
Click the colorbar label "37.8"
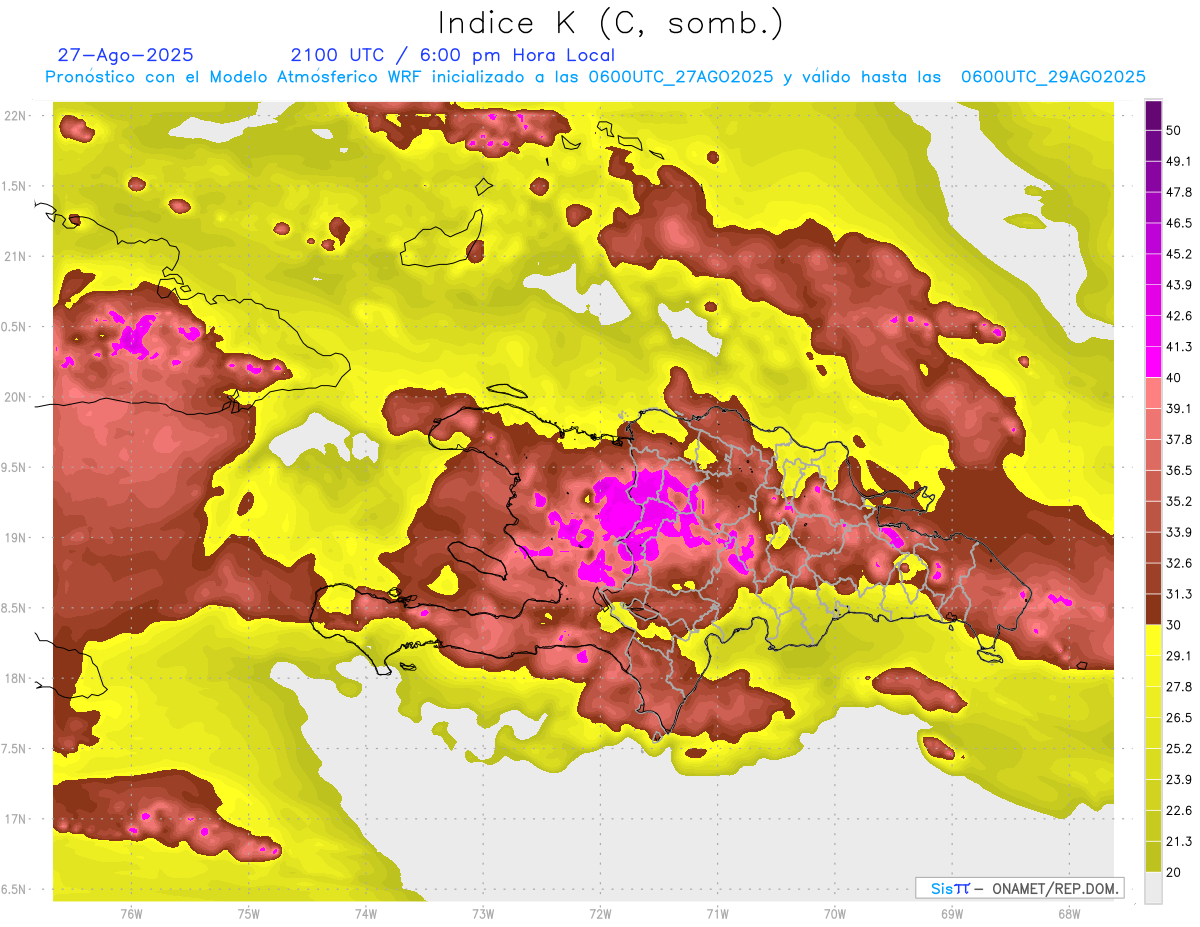coord(1179,439)
